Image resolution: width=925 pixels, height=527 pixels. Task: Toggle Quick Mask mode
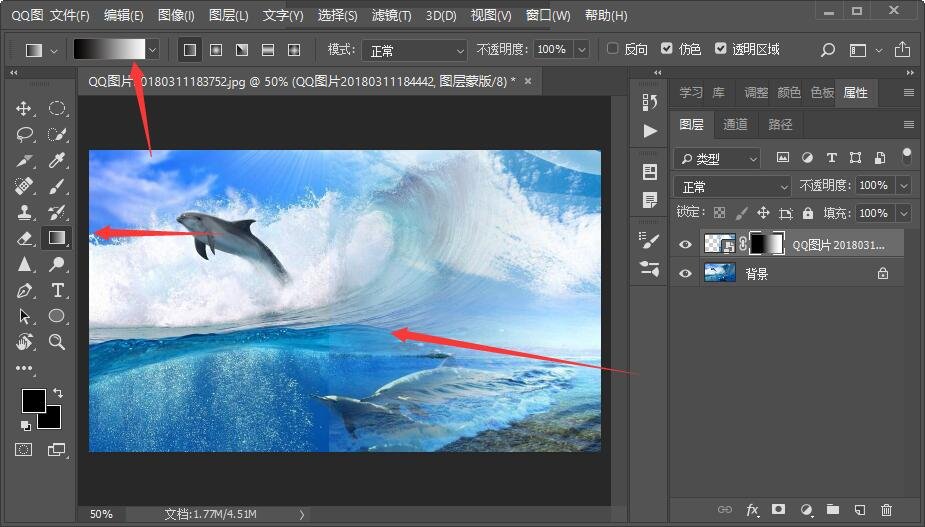coord(24,450)
